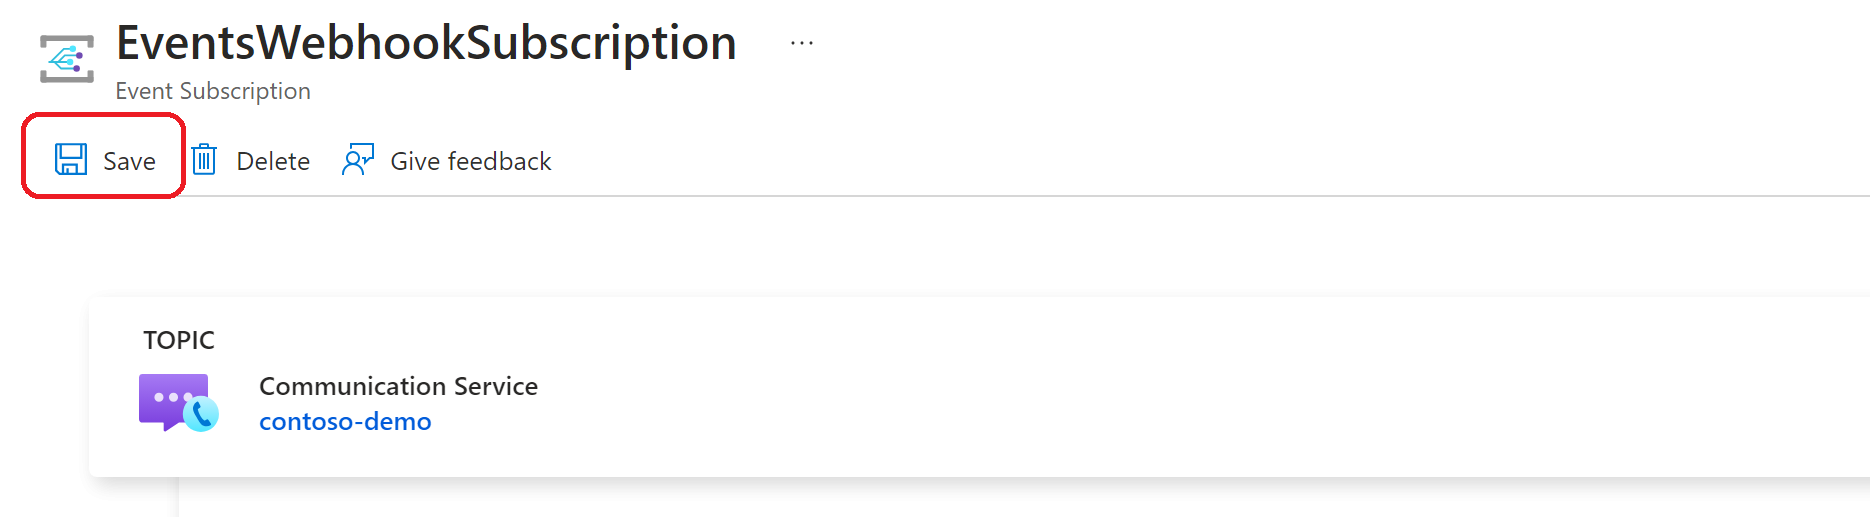The width and height of the screenshot is (1870, 517).
Task: Click the Delete trash can icon
Action: pos(204,160)
